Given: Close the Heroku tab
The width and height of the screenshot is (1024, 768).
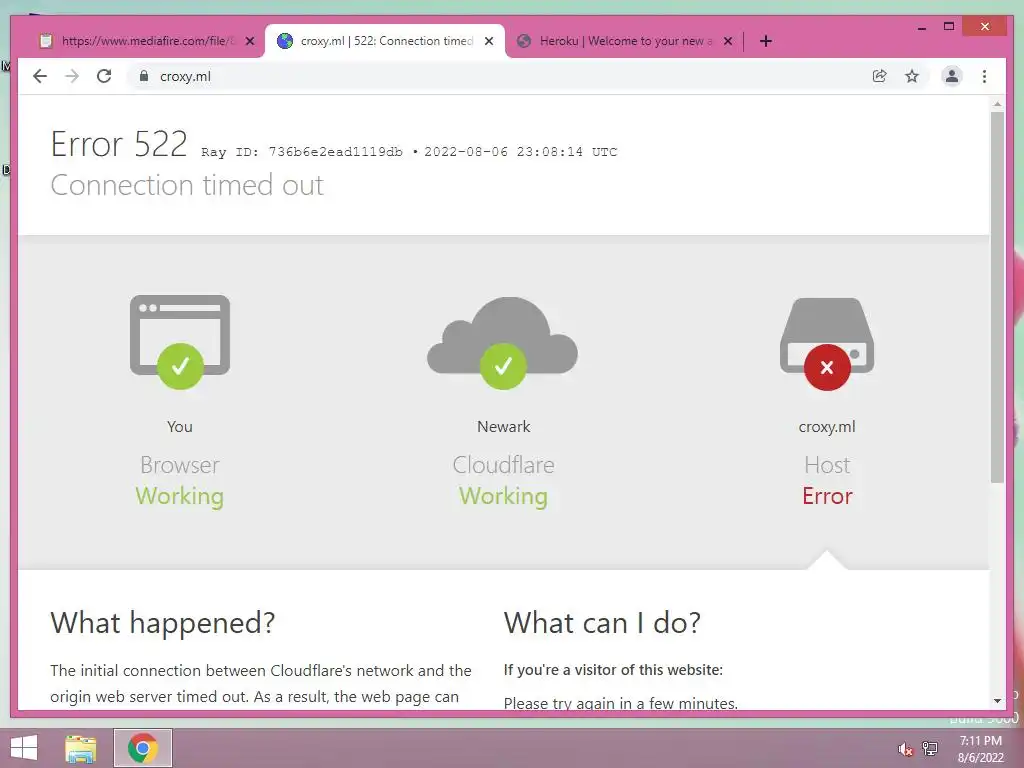Looking at the screenshot, I should [728, 41].
